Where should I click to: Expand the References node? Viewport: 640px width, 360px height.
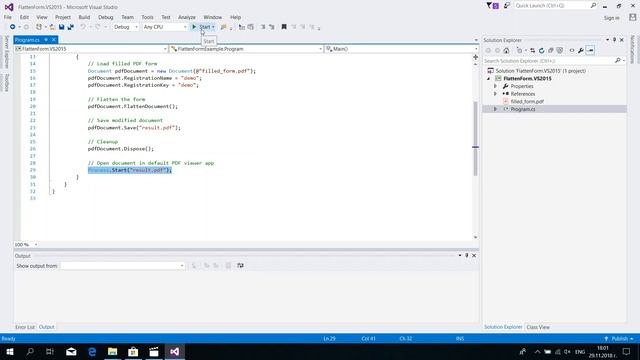[496, 94]
